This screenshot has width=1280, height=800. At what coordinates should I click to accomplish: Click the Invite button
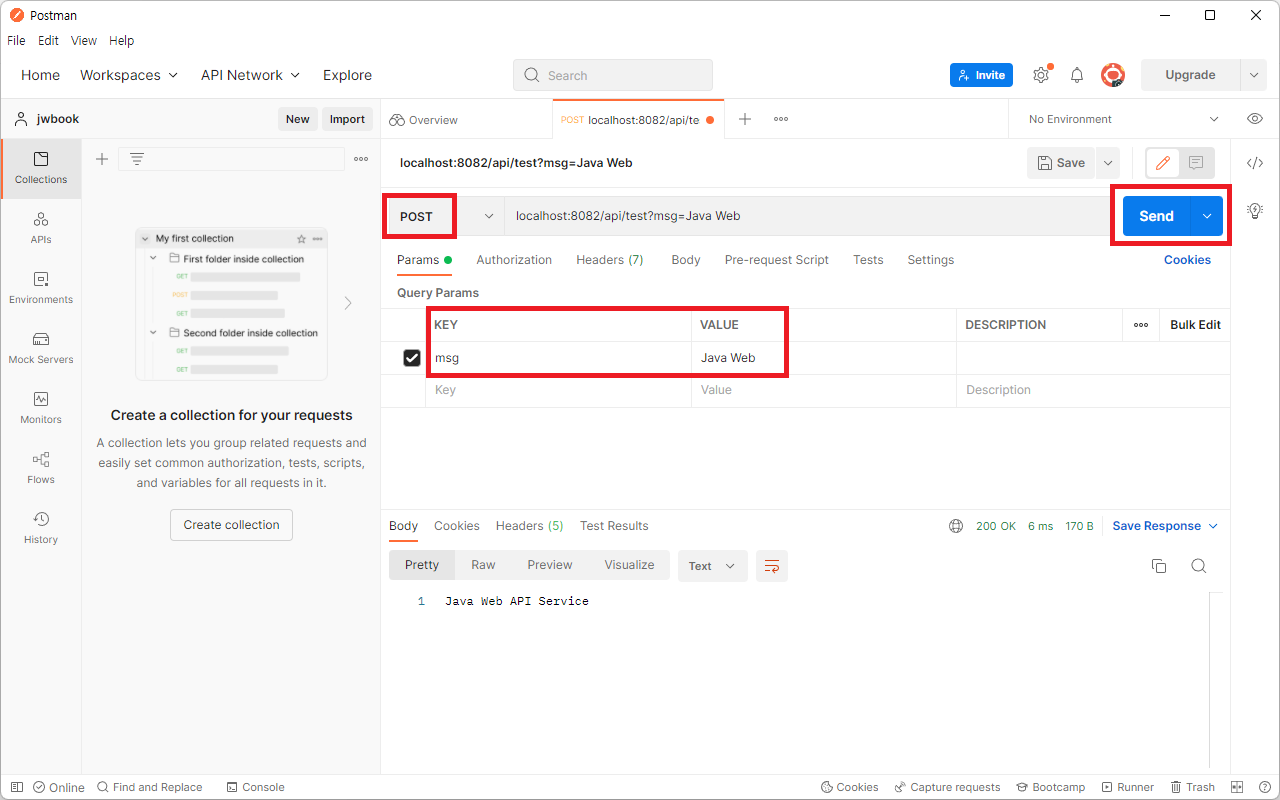(981, 75)
